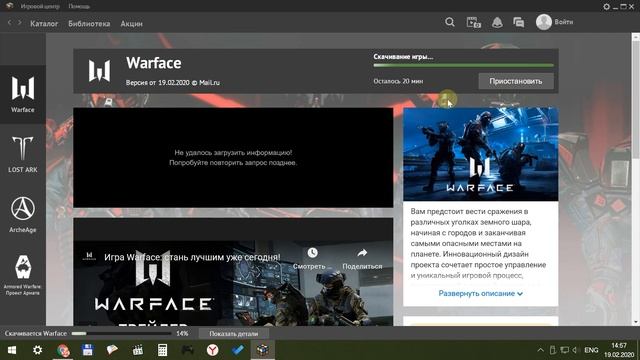The image size is (640, 360).
Task: Select Armored Warfare in the games sidebar
Action: point(23,275)
